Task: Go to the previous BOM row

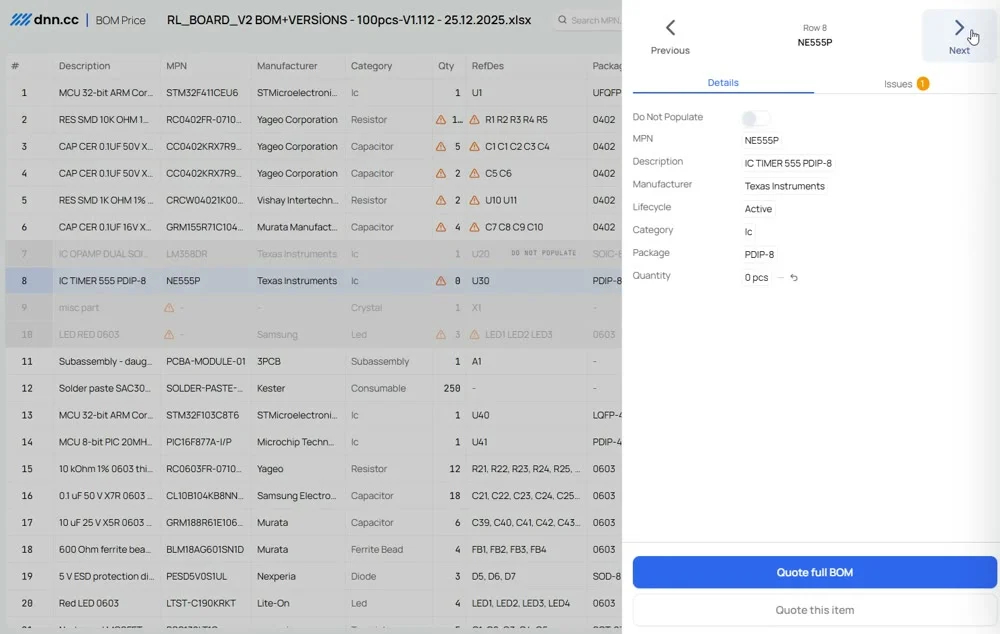Action: click(x=670, y=36)
